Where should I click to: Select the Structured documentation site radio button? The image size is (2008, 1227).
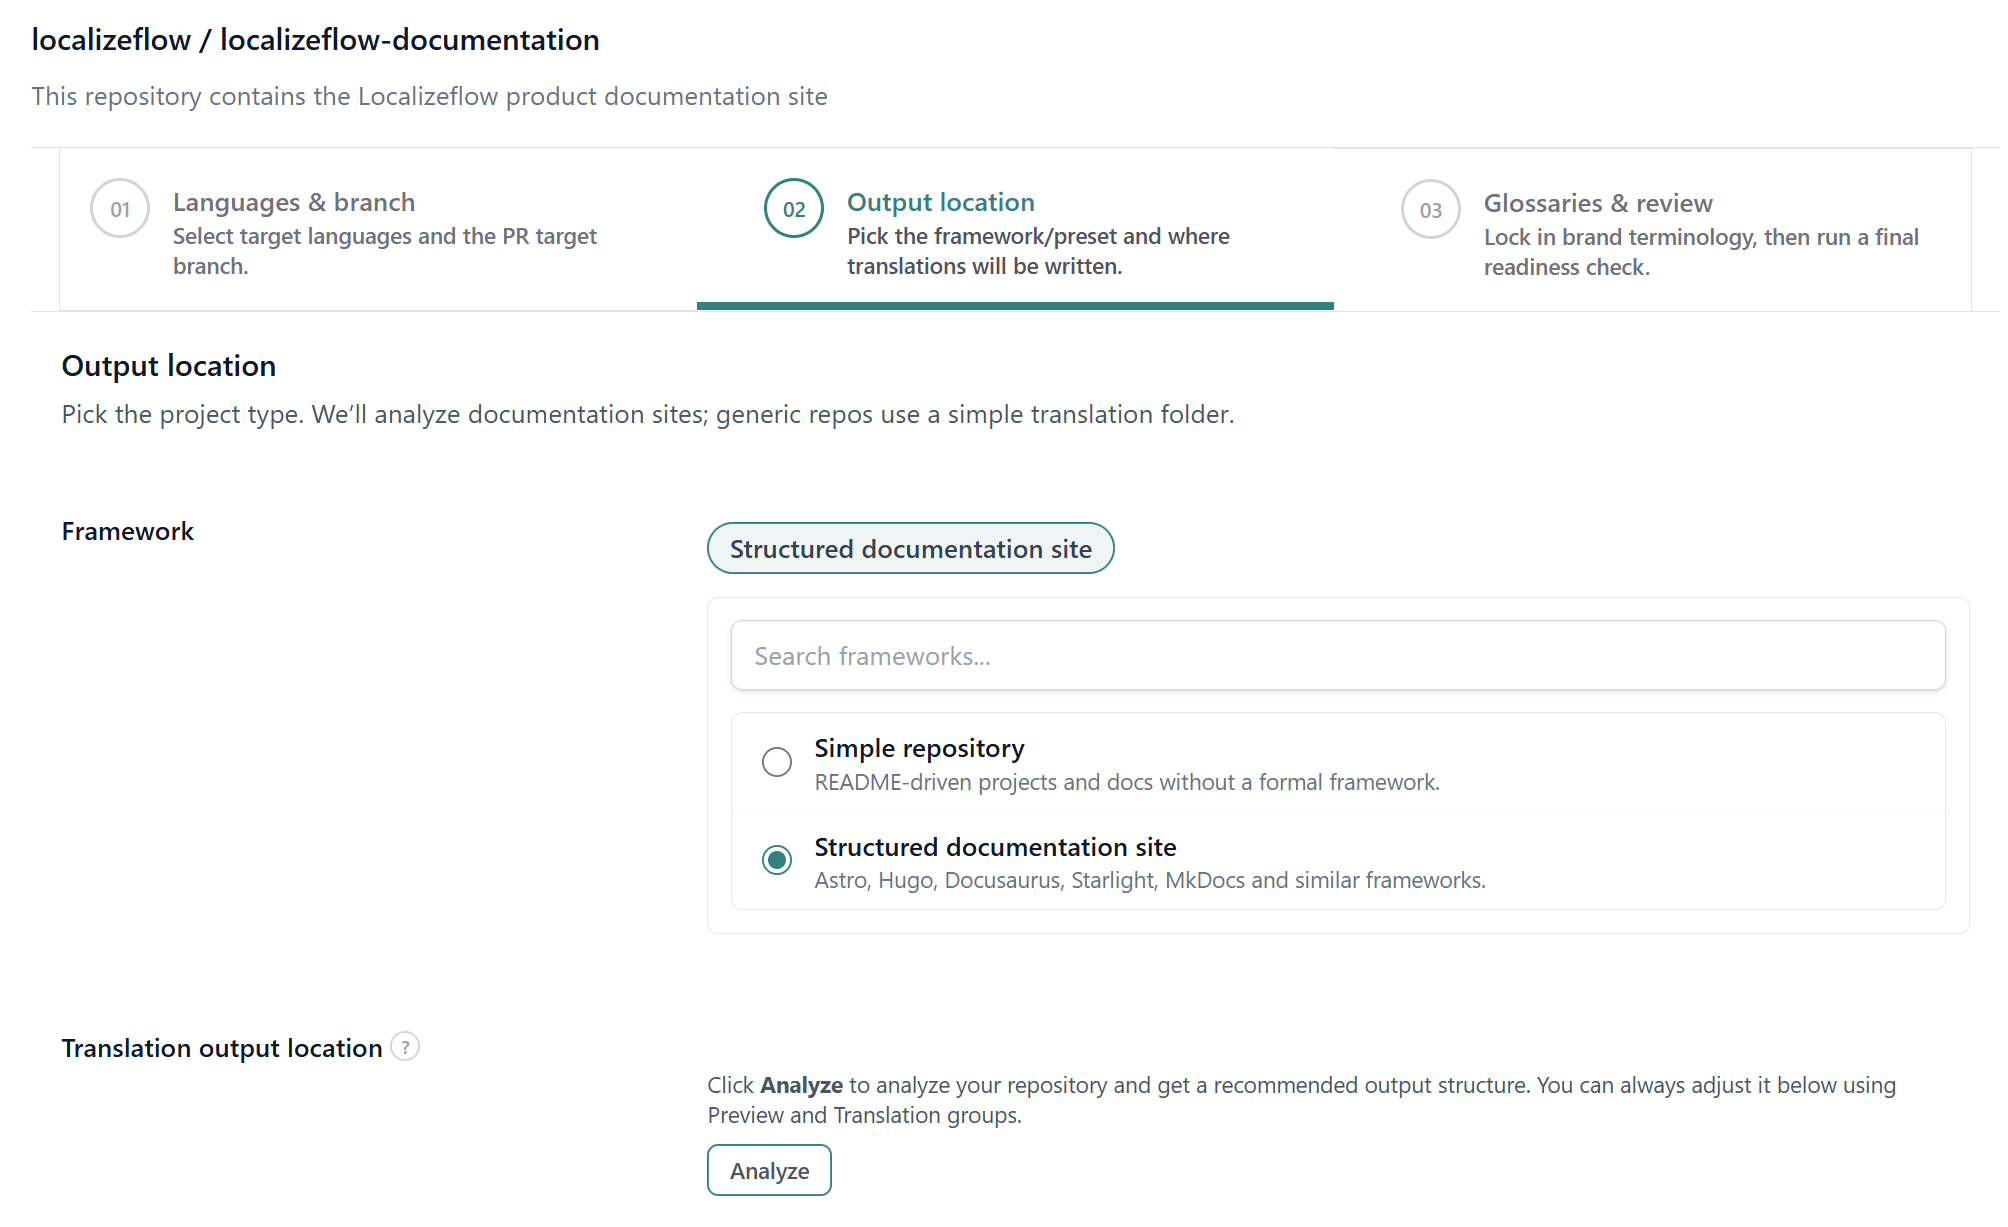(x=776, y=861)
